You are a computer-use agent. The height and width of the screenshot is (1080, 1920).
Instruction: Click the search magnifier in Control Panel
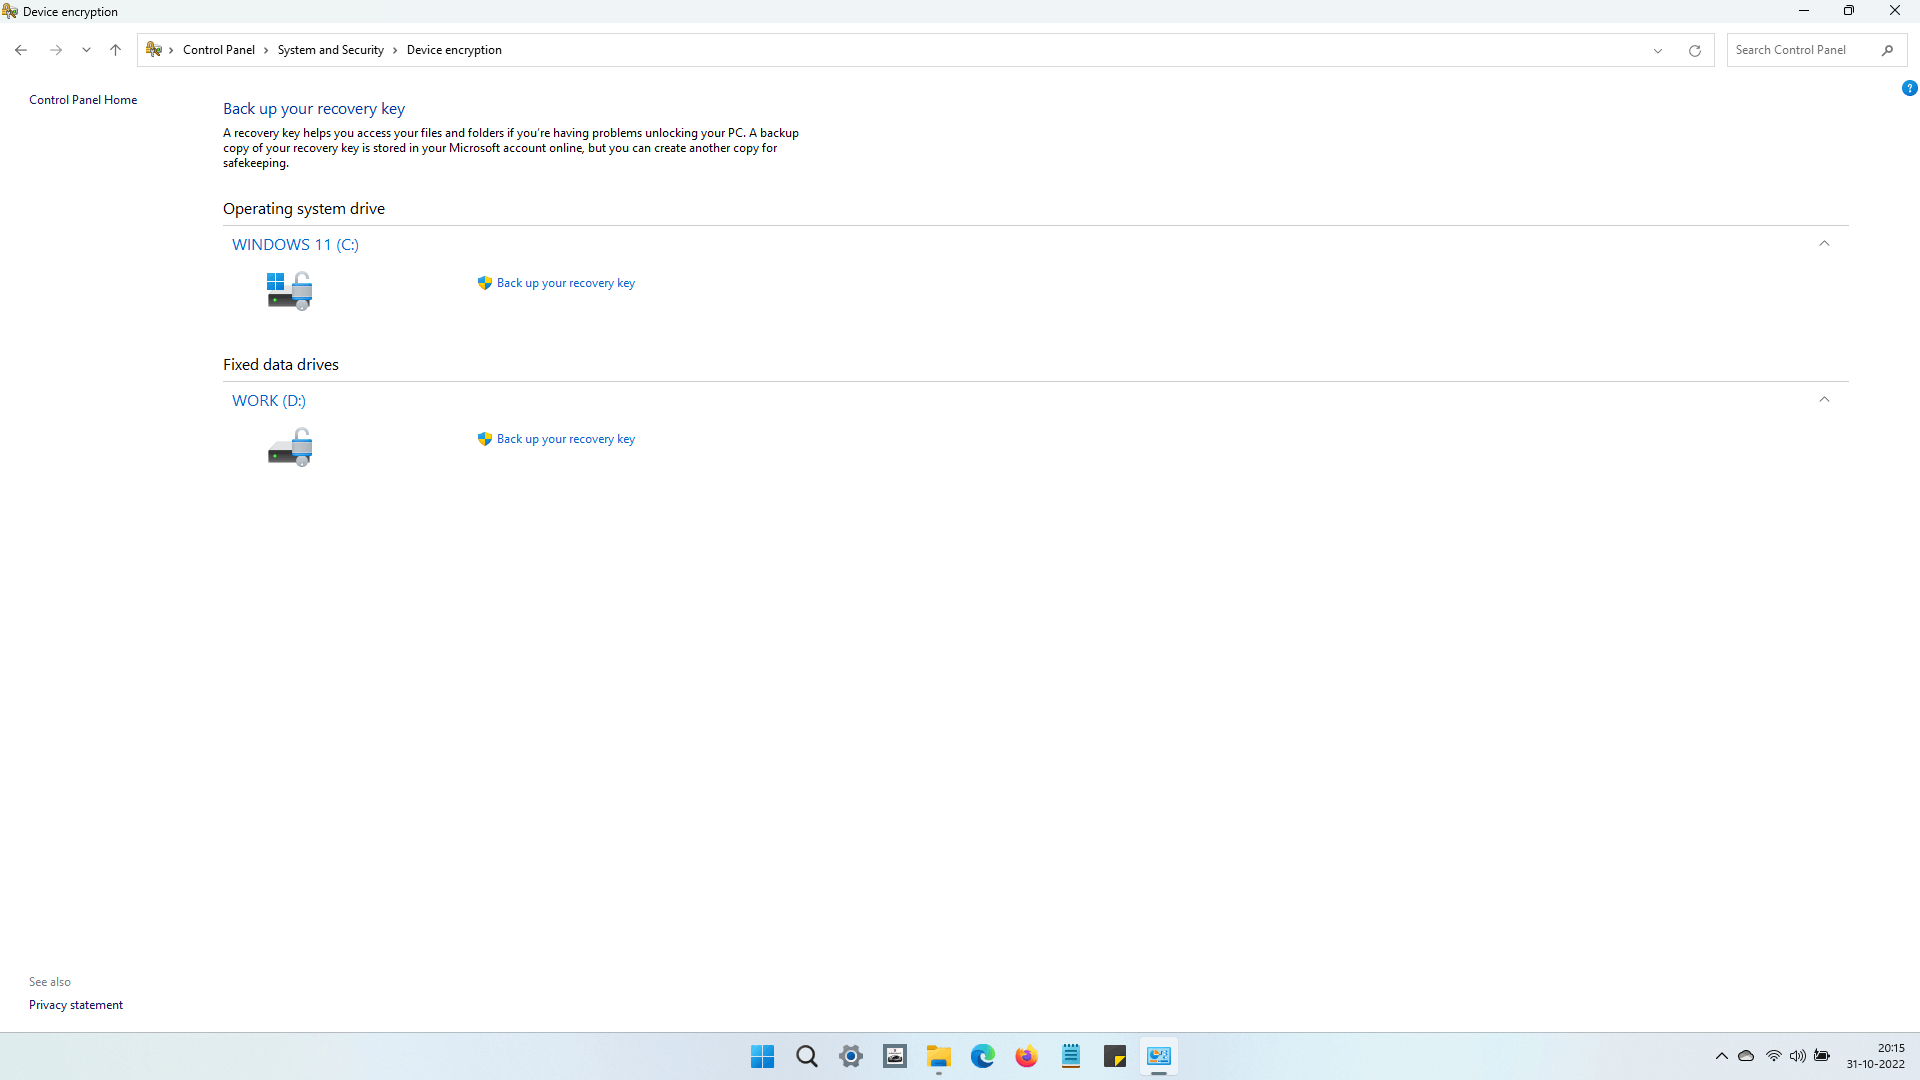click(x=1887, y=50)
